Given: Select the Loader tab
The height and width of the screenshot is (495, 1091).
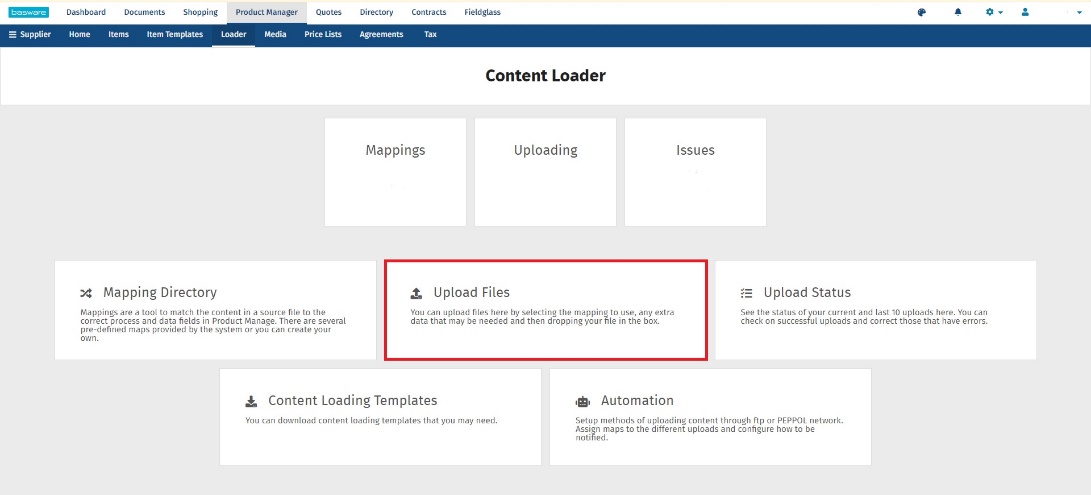Looking at the screenshot, I should (234, 35).
